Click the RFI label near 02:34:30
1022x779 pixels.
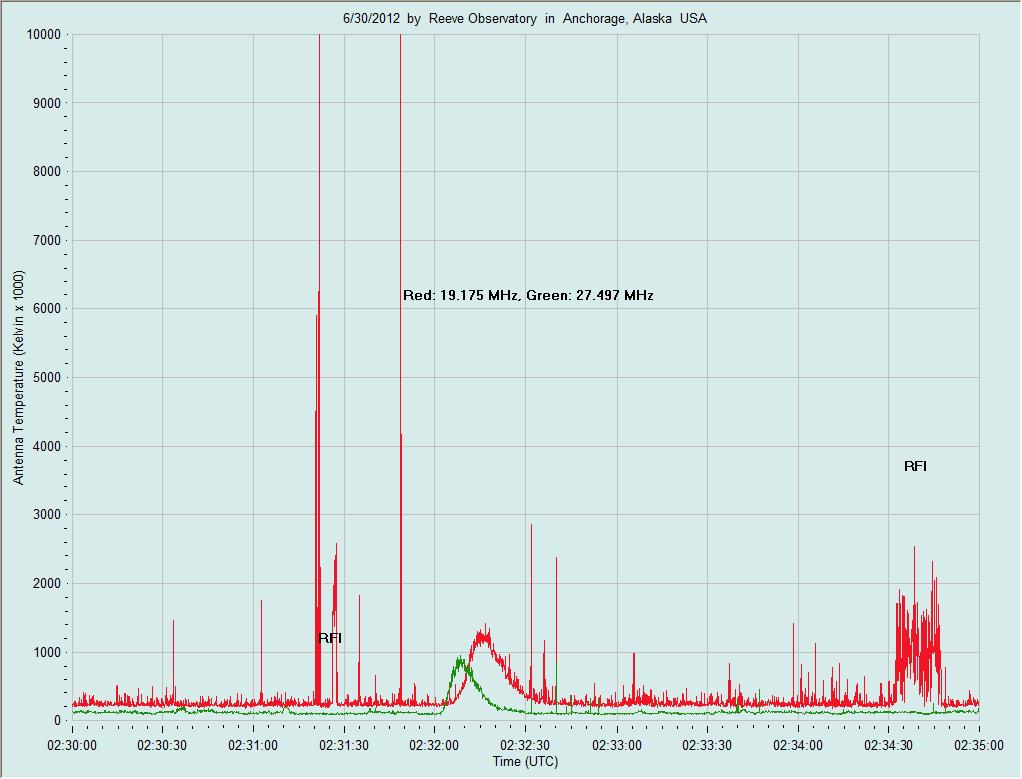[915, 466]
